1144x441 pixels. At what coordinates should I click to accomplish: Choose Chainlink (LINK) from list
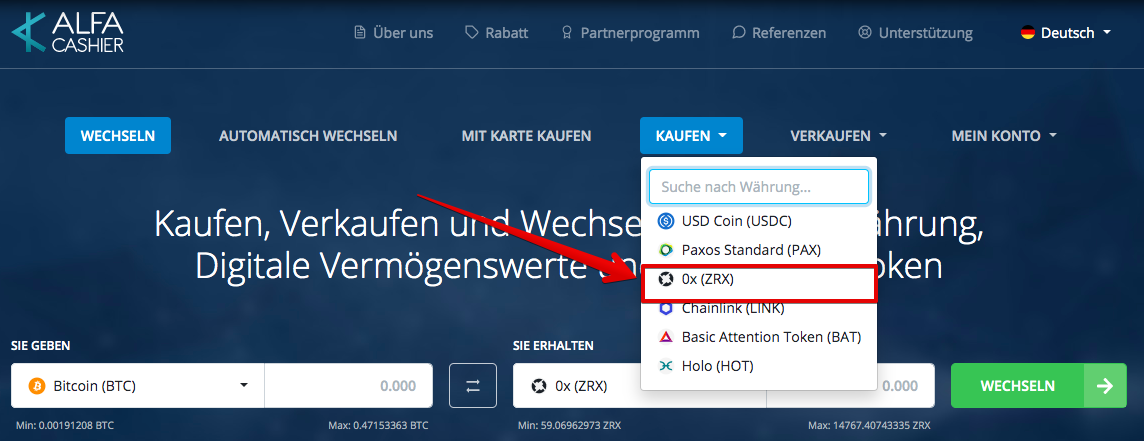759,308
